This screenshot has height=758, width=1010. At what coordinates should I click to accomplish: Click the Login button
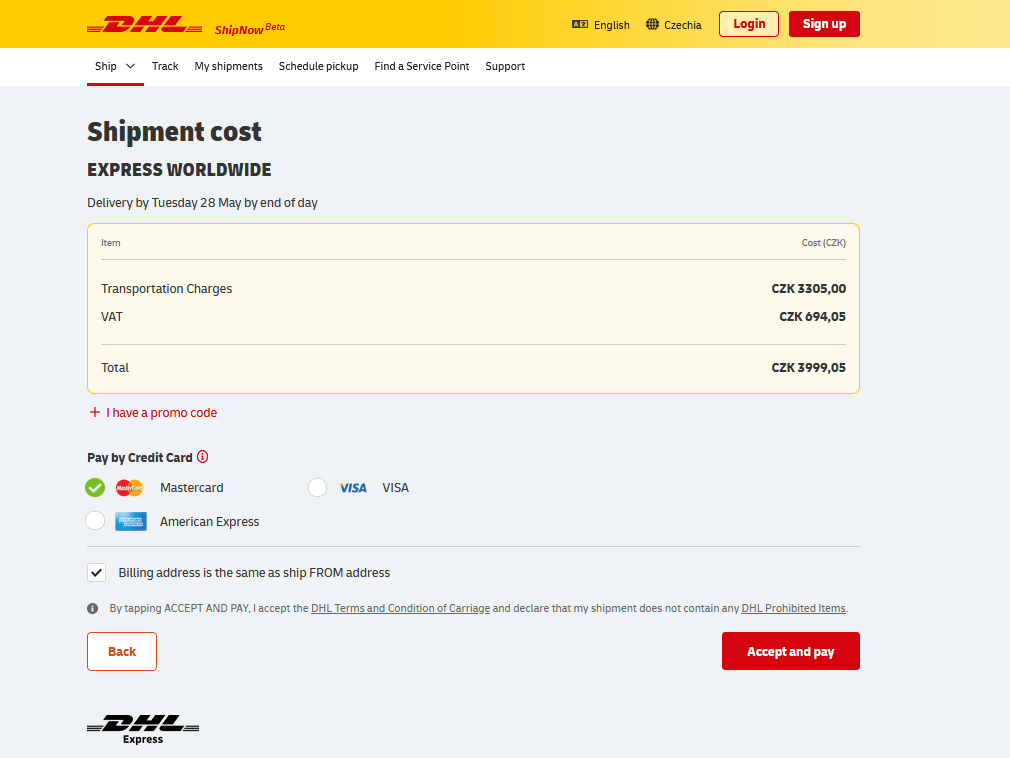749,24
